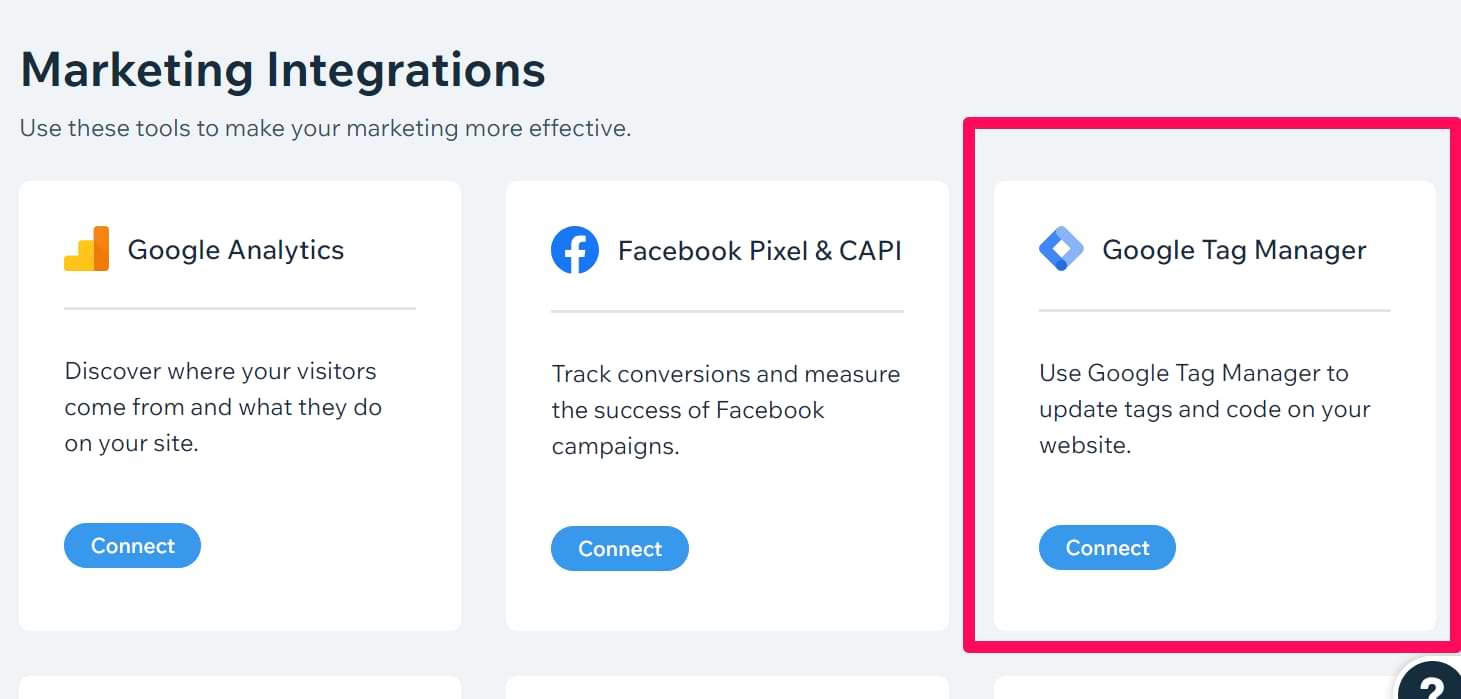Click the Discover where your visitors description
This screenshot has width=1461, height=699.
(223, 407)
